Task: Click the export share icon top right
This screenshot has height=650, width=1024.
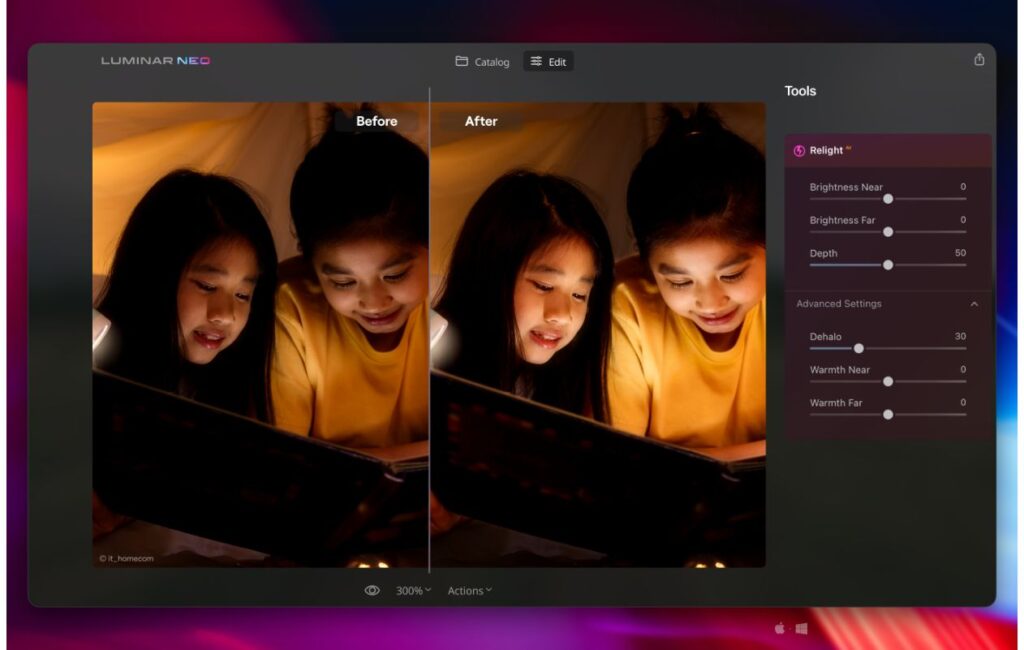Action: [979, 59]
